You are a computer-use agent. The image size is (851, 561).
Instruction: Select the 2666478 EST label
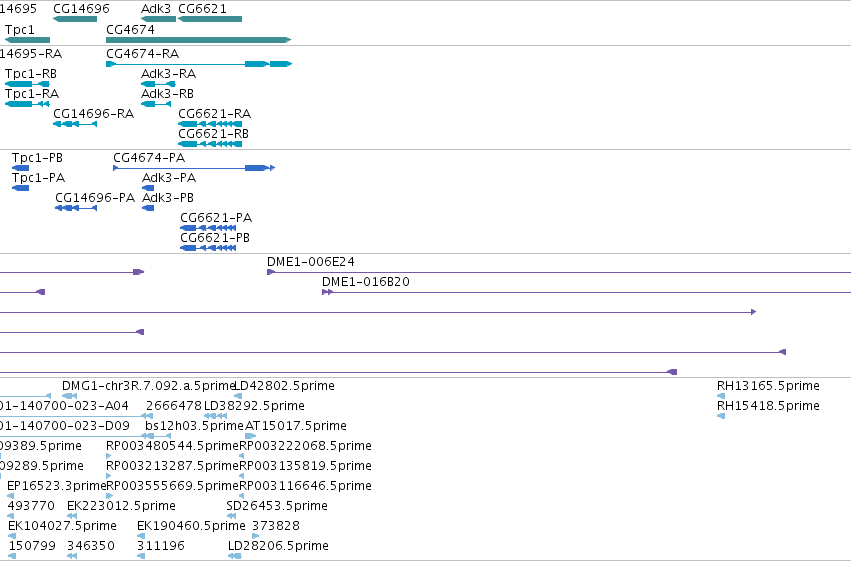tap(174, 406)
